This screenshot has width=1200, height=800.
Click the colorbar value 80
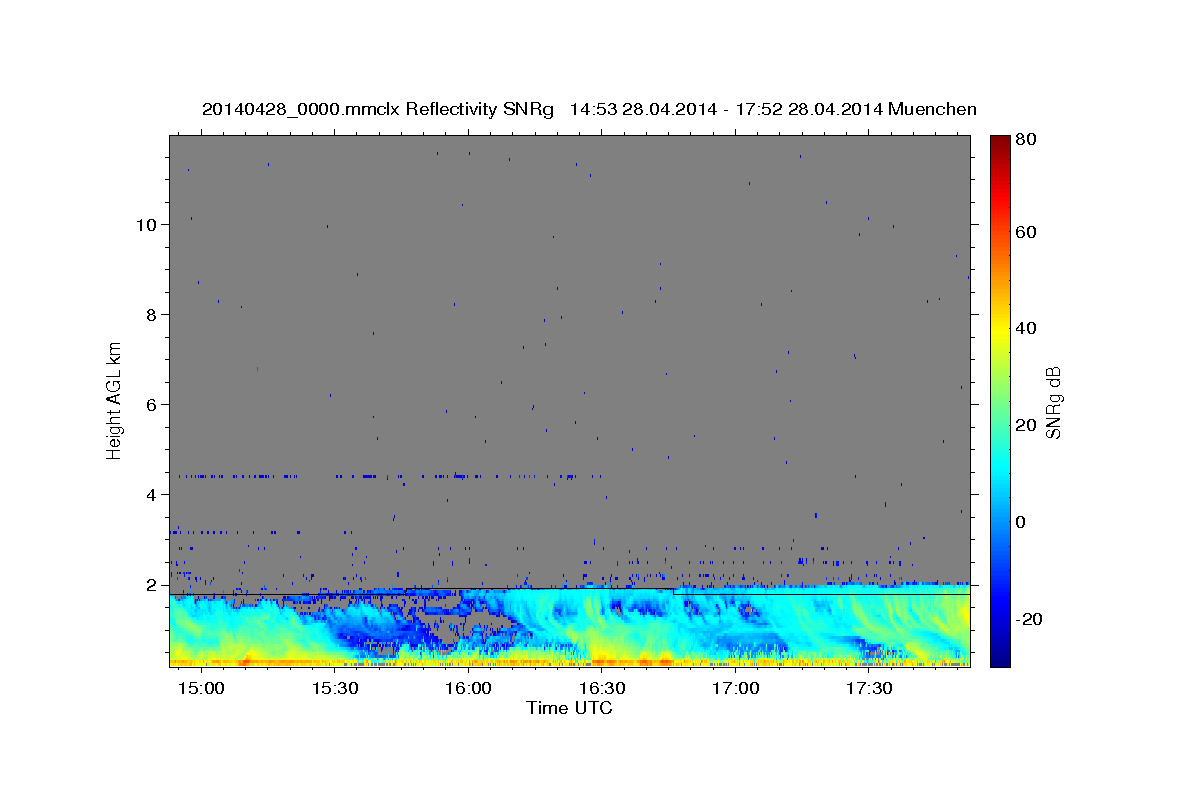pyautogui.click(x=1024, y=140)
